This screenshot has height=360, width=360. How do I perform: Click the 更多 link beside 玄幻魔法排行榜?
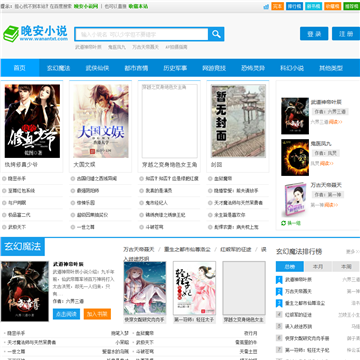pyautogui.click(x=353, y=252)
